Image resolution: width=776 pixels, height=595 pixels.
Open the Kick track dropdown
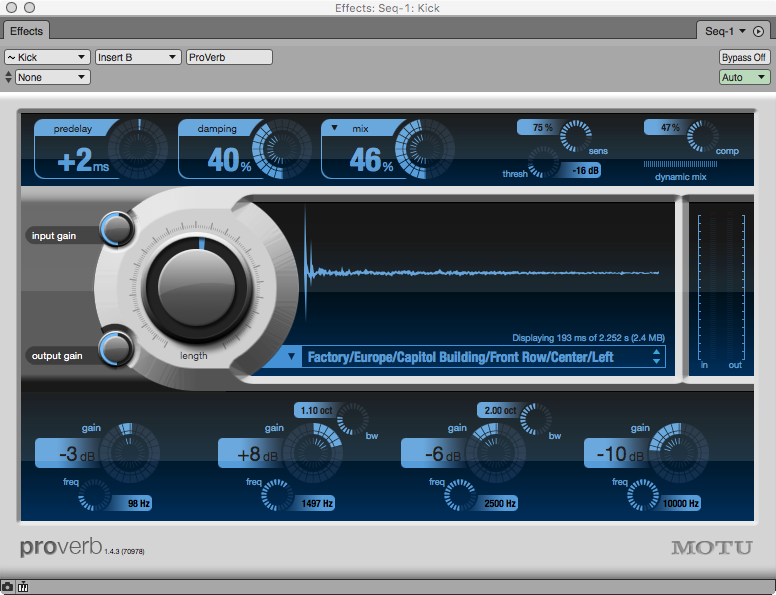pos(47,57)
